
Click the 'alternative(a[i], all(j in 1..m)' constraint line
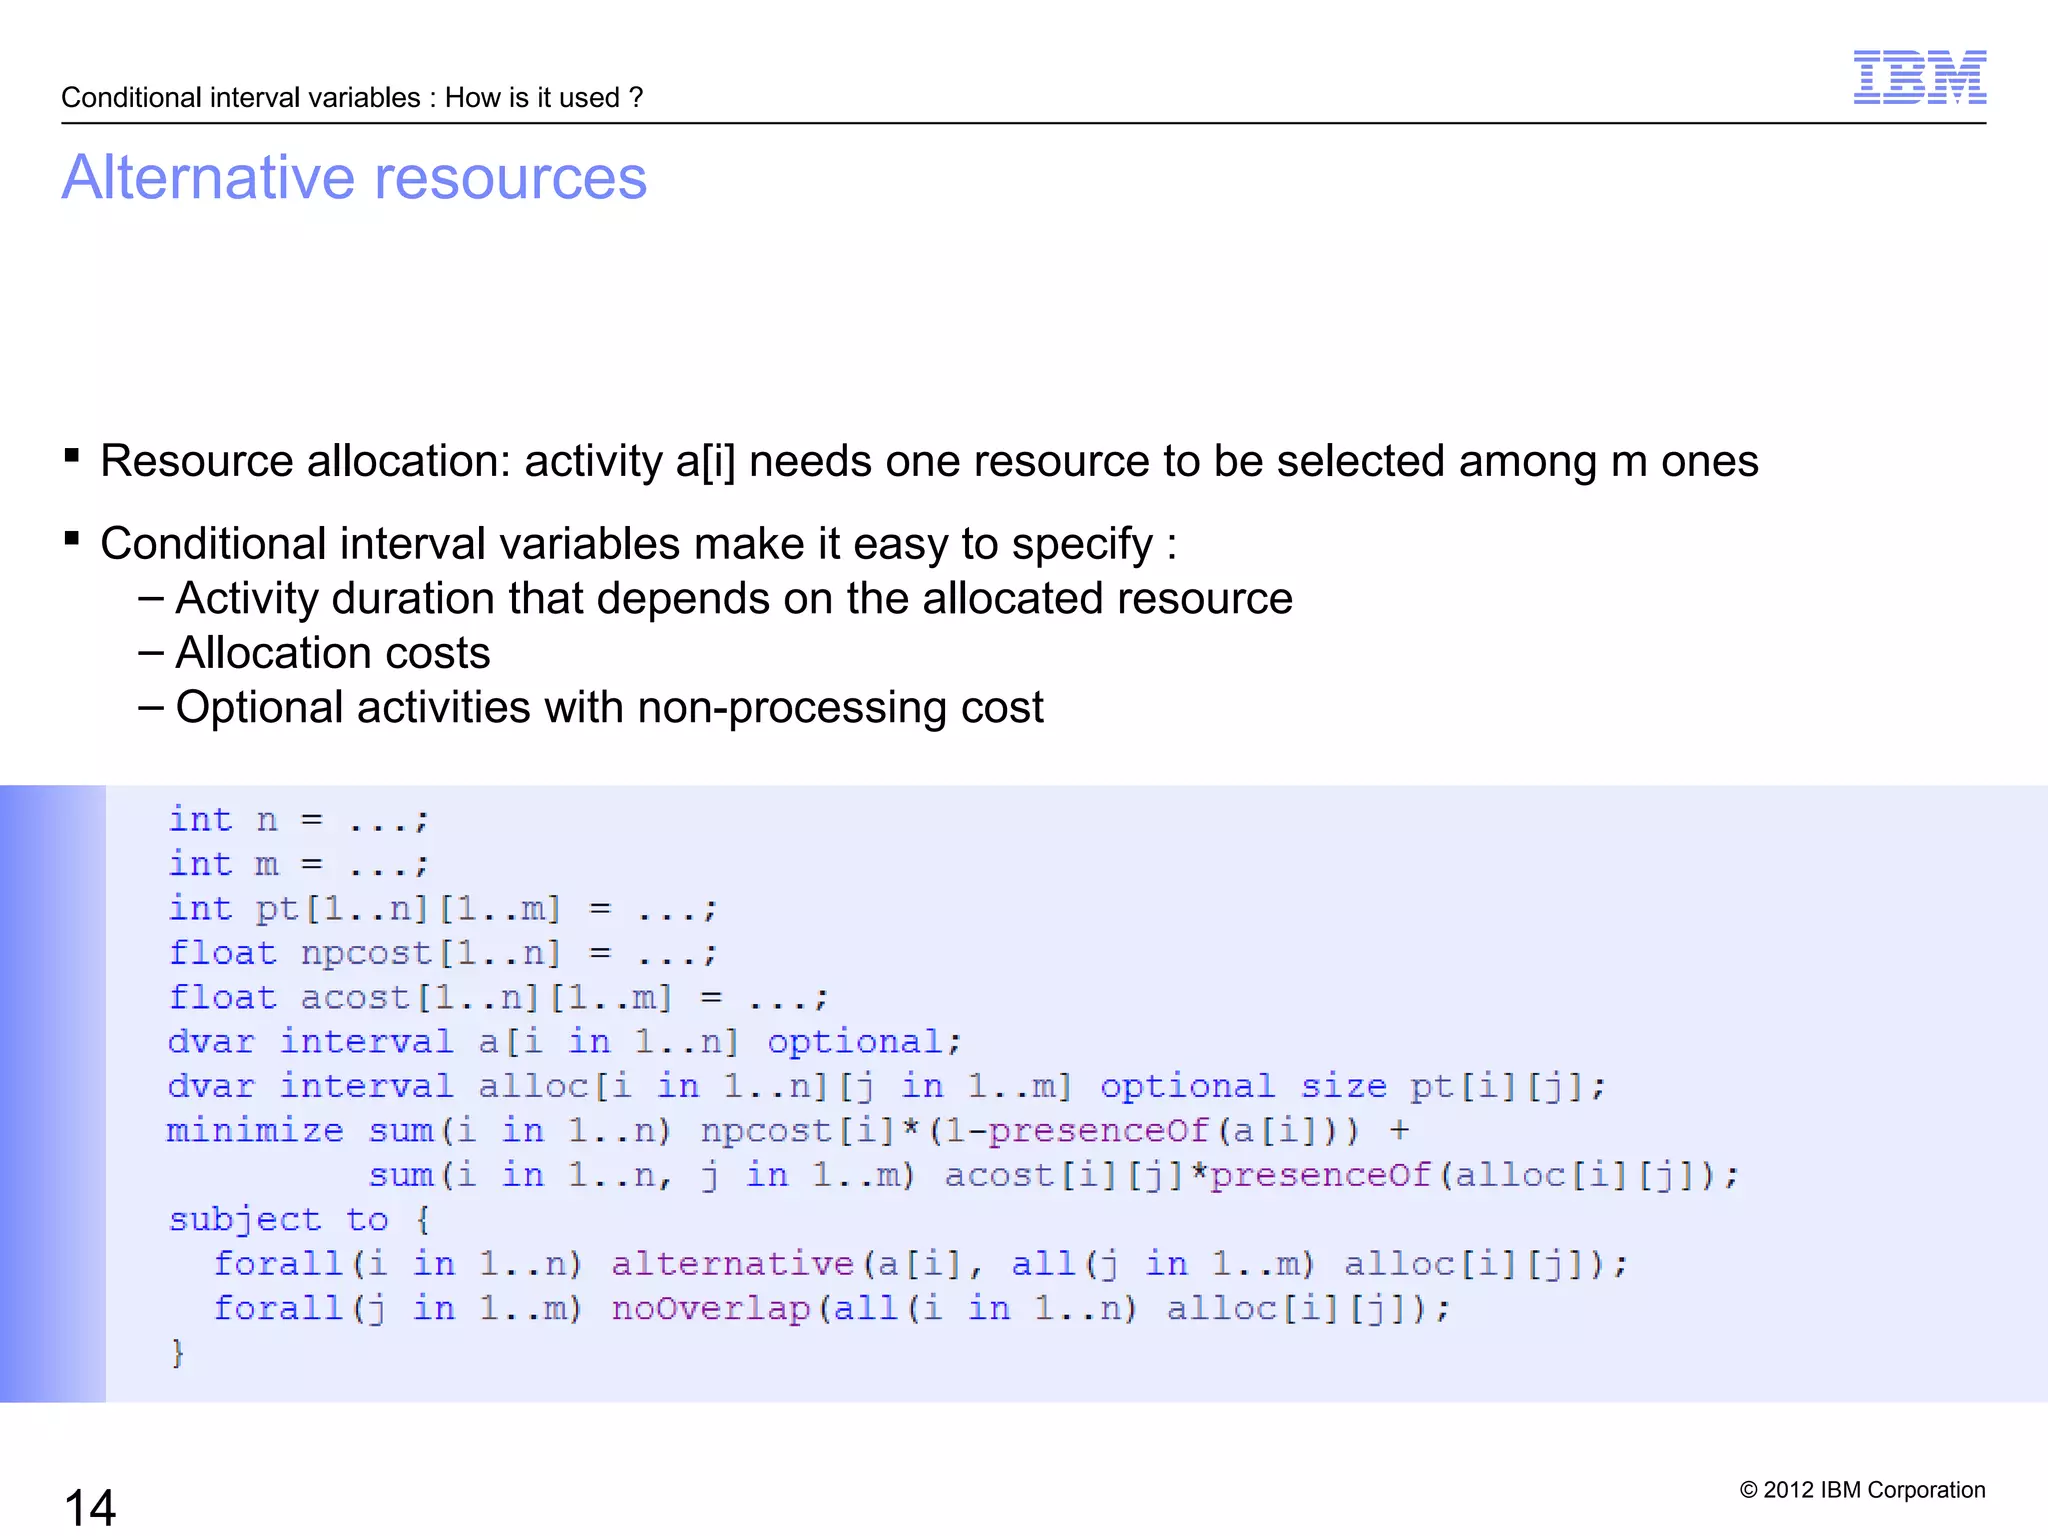(920, 1263)
